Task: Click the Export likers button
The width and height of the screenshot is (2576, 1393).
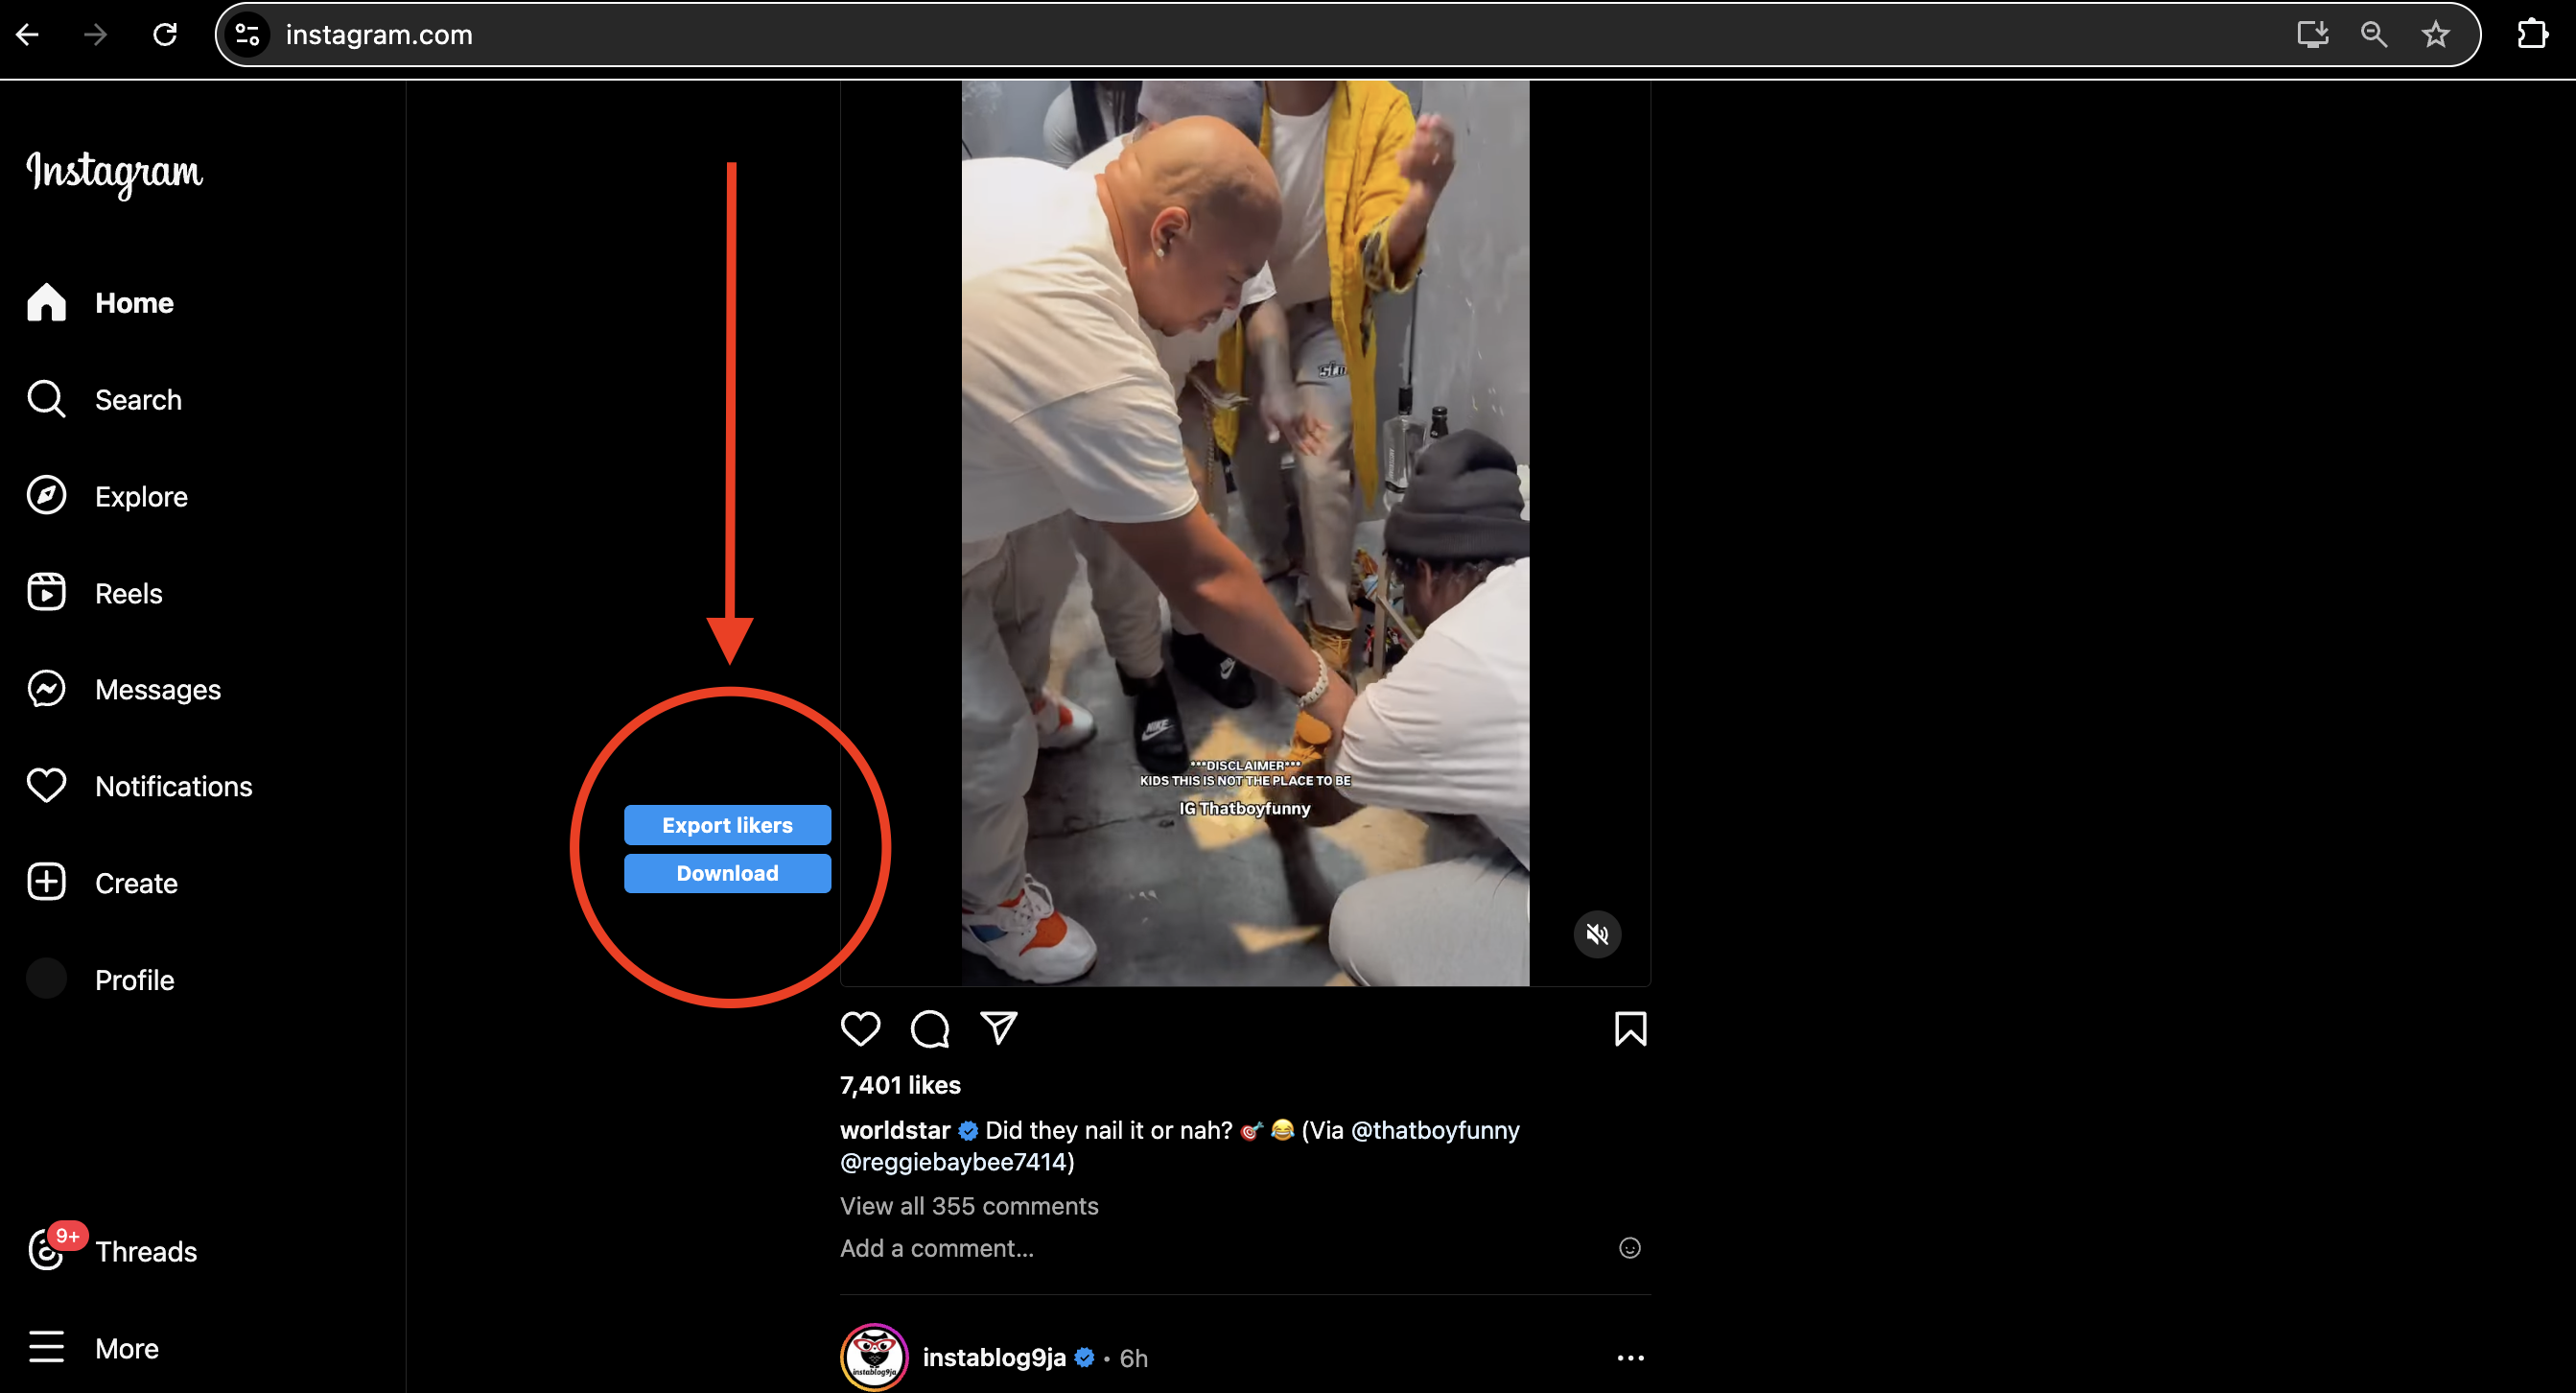Action: tap(727, 825)
